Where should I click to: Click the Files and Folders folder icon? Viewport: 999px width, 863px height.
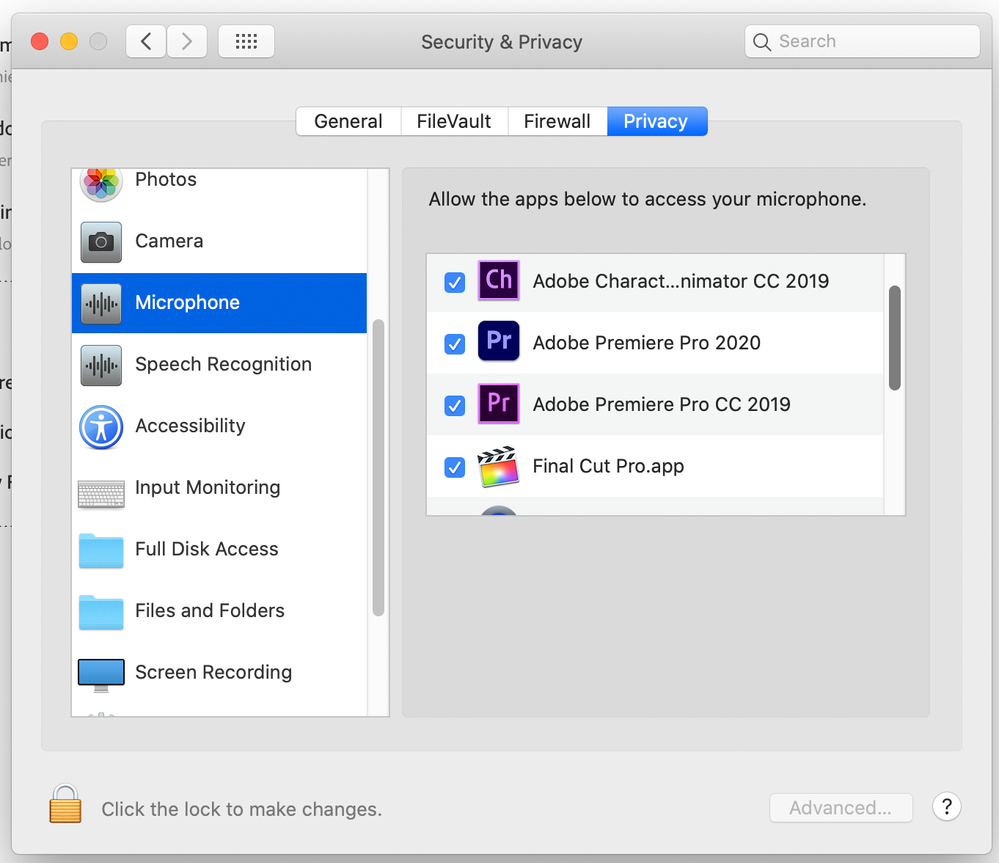(x=101, y=613)
